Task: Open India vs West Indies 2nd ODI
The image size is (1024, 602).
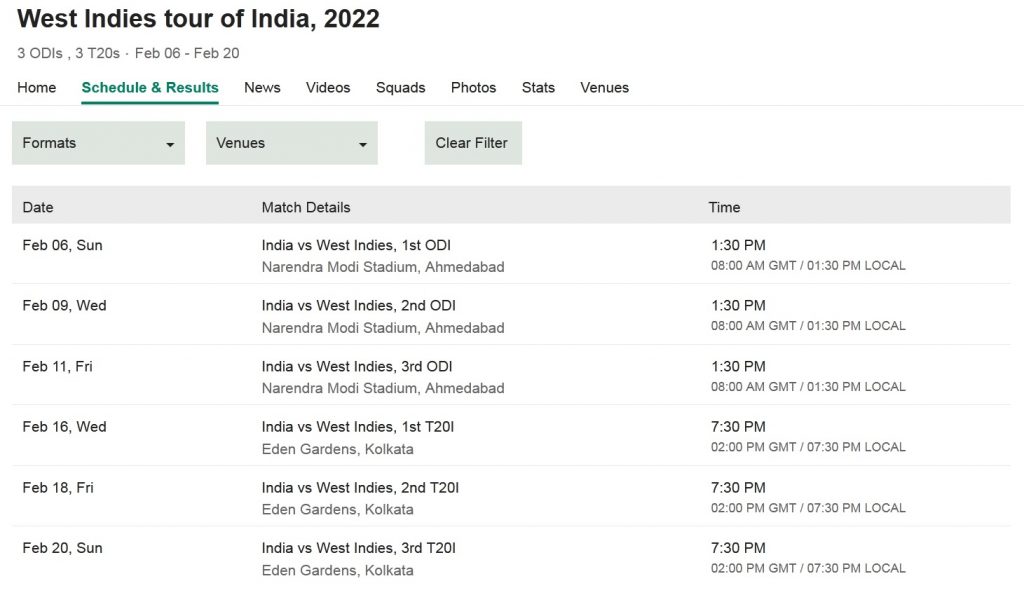Action: 358,306
